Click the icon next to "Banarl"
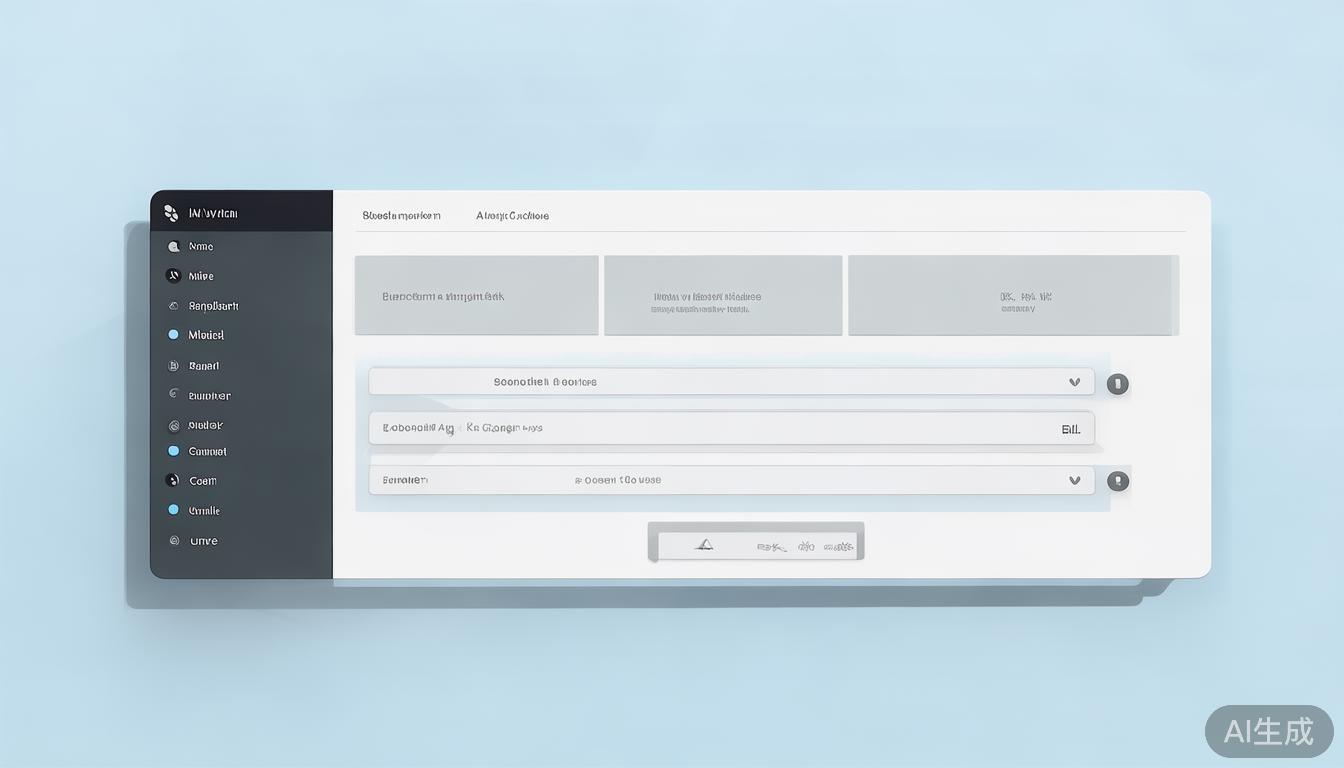This screenshot has height=768, width=1344. [x=173, y=366]
